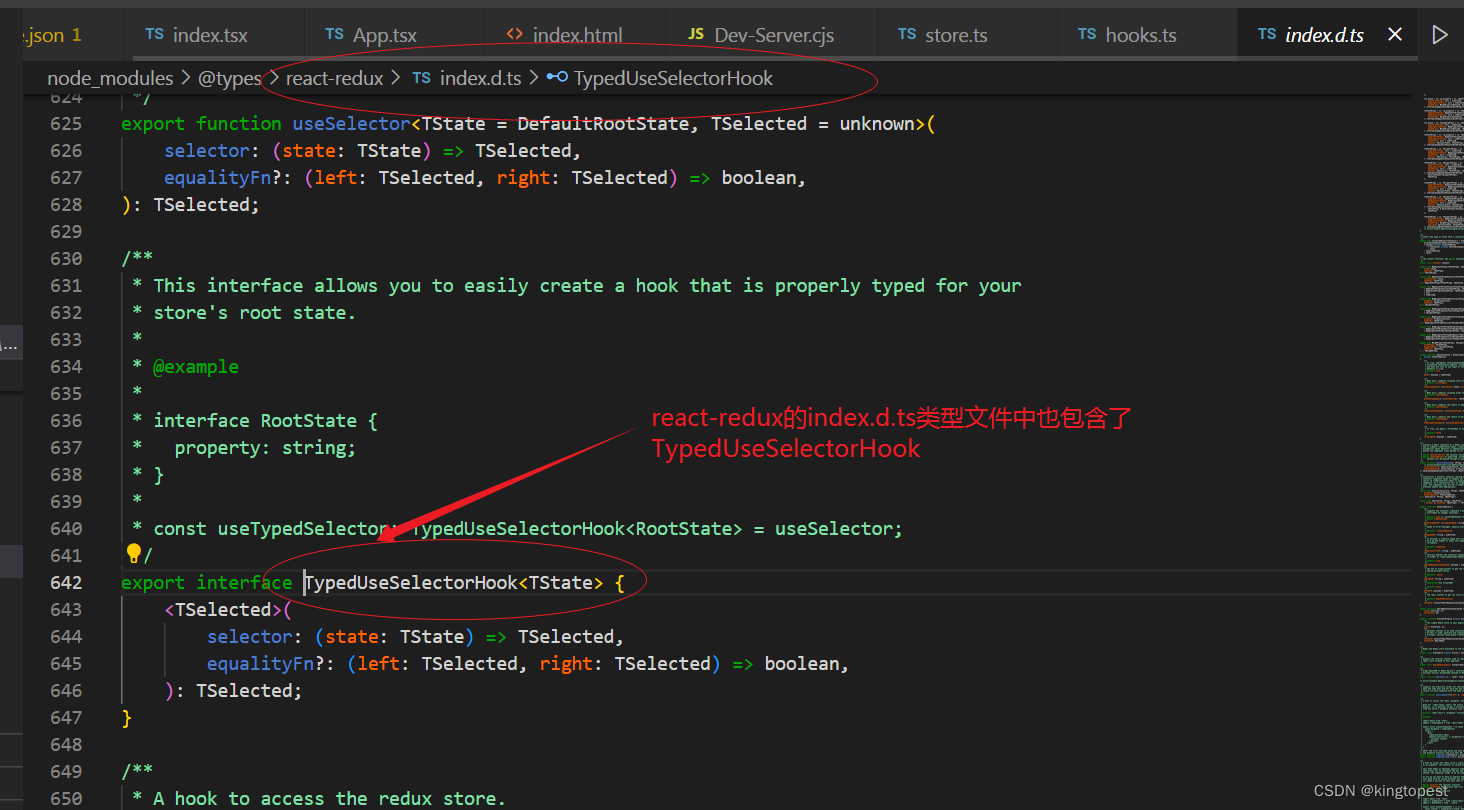
Task: Open the node_modules breadcrumb dropdown
Action: coord(110,77)
